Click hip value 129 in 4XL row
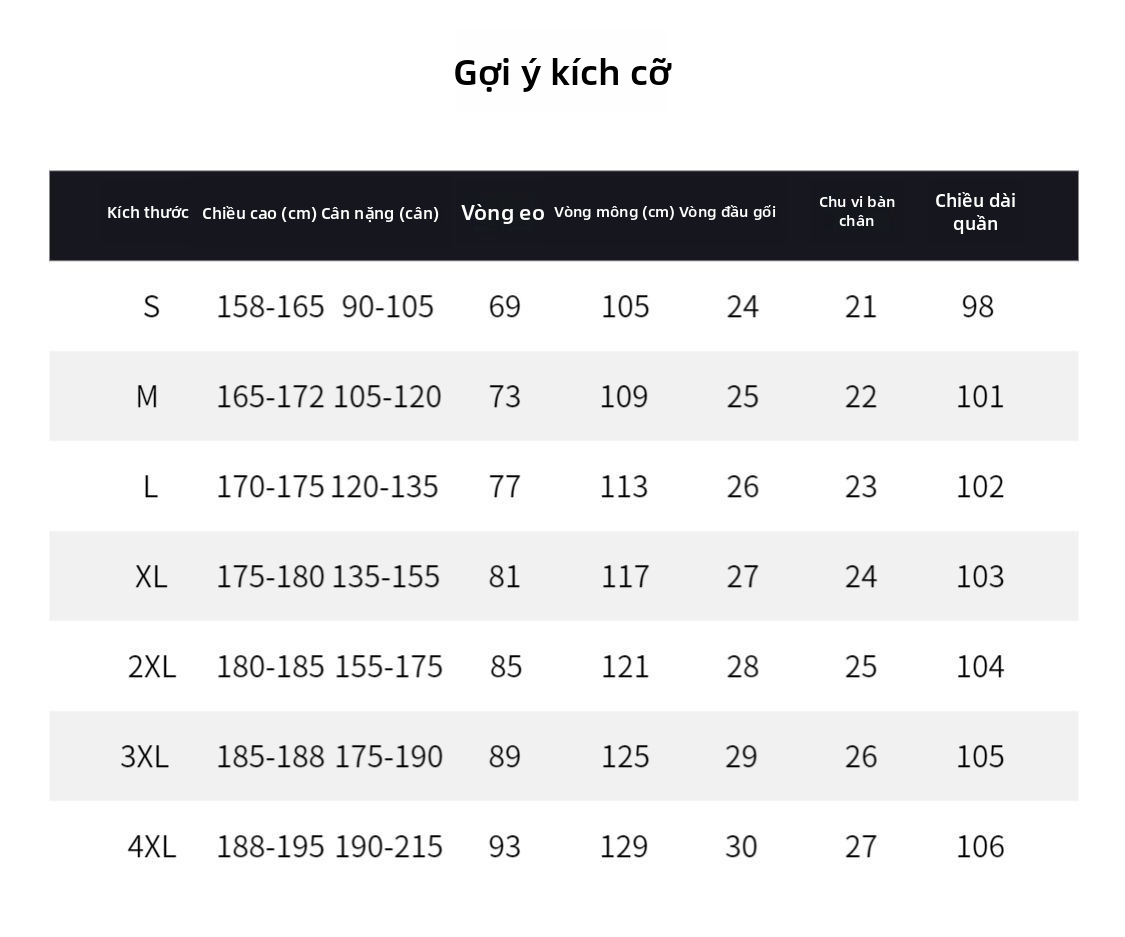The image size is (1125, 937). tap(623, 847)
